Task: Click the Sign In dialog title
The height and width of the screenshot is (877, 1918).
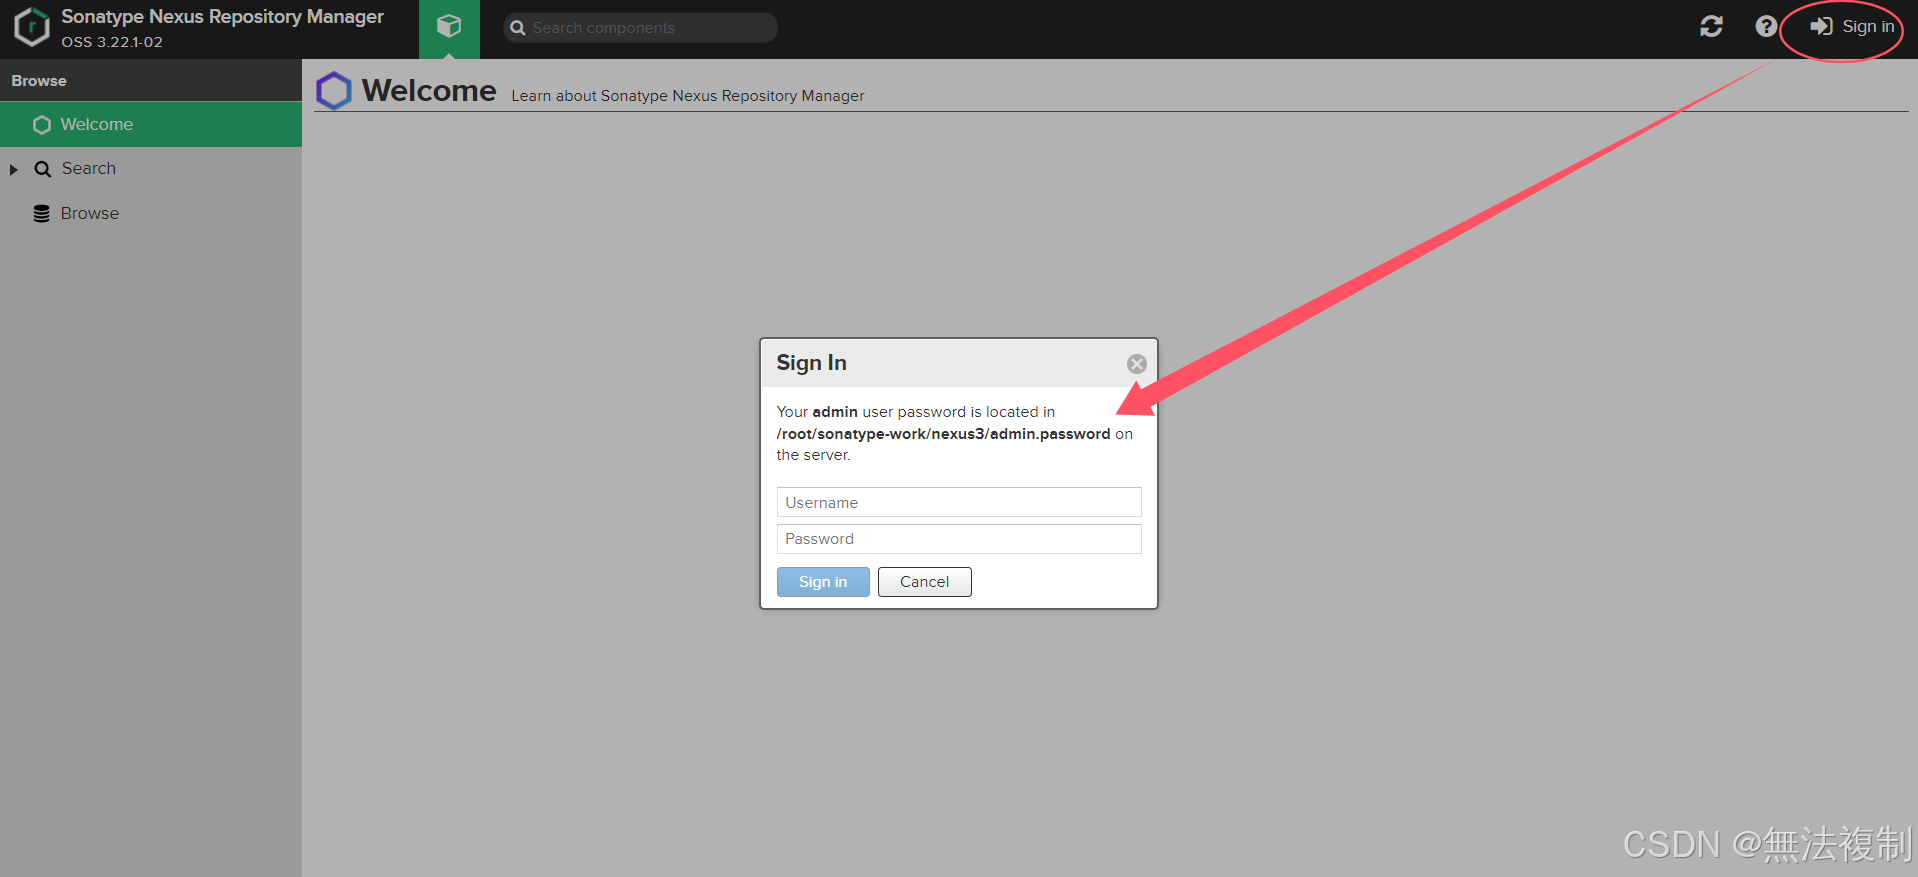Action: 811,363
